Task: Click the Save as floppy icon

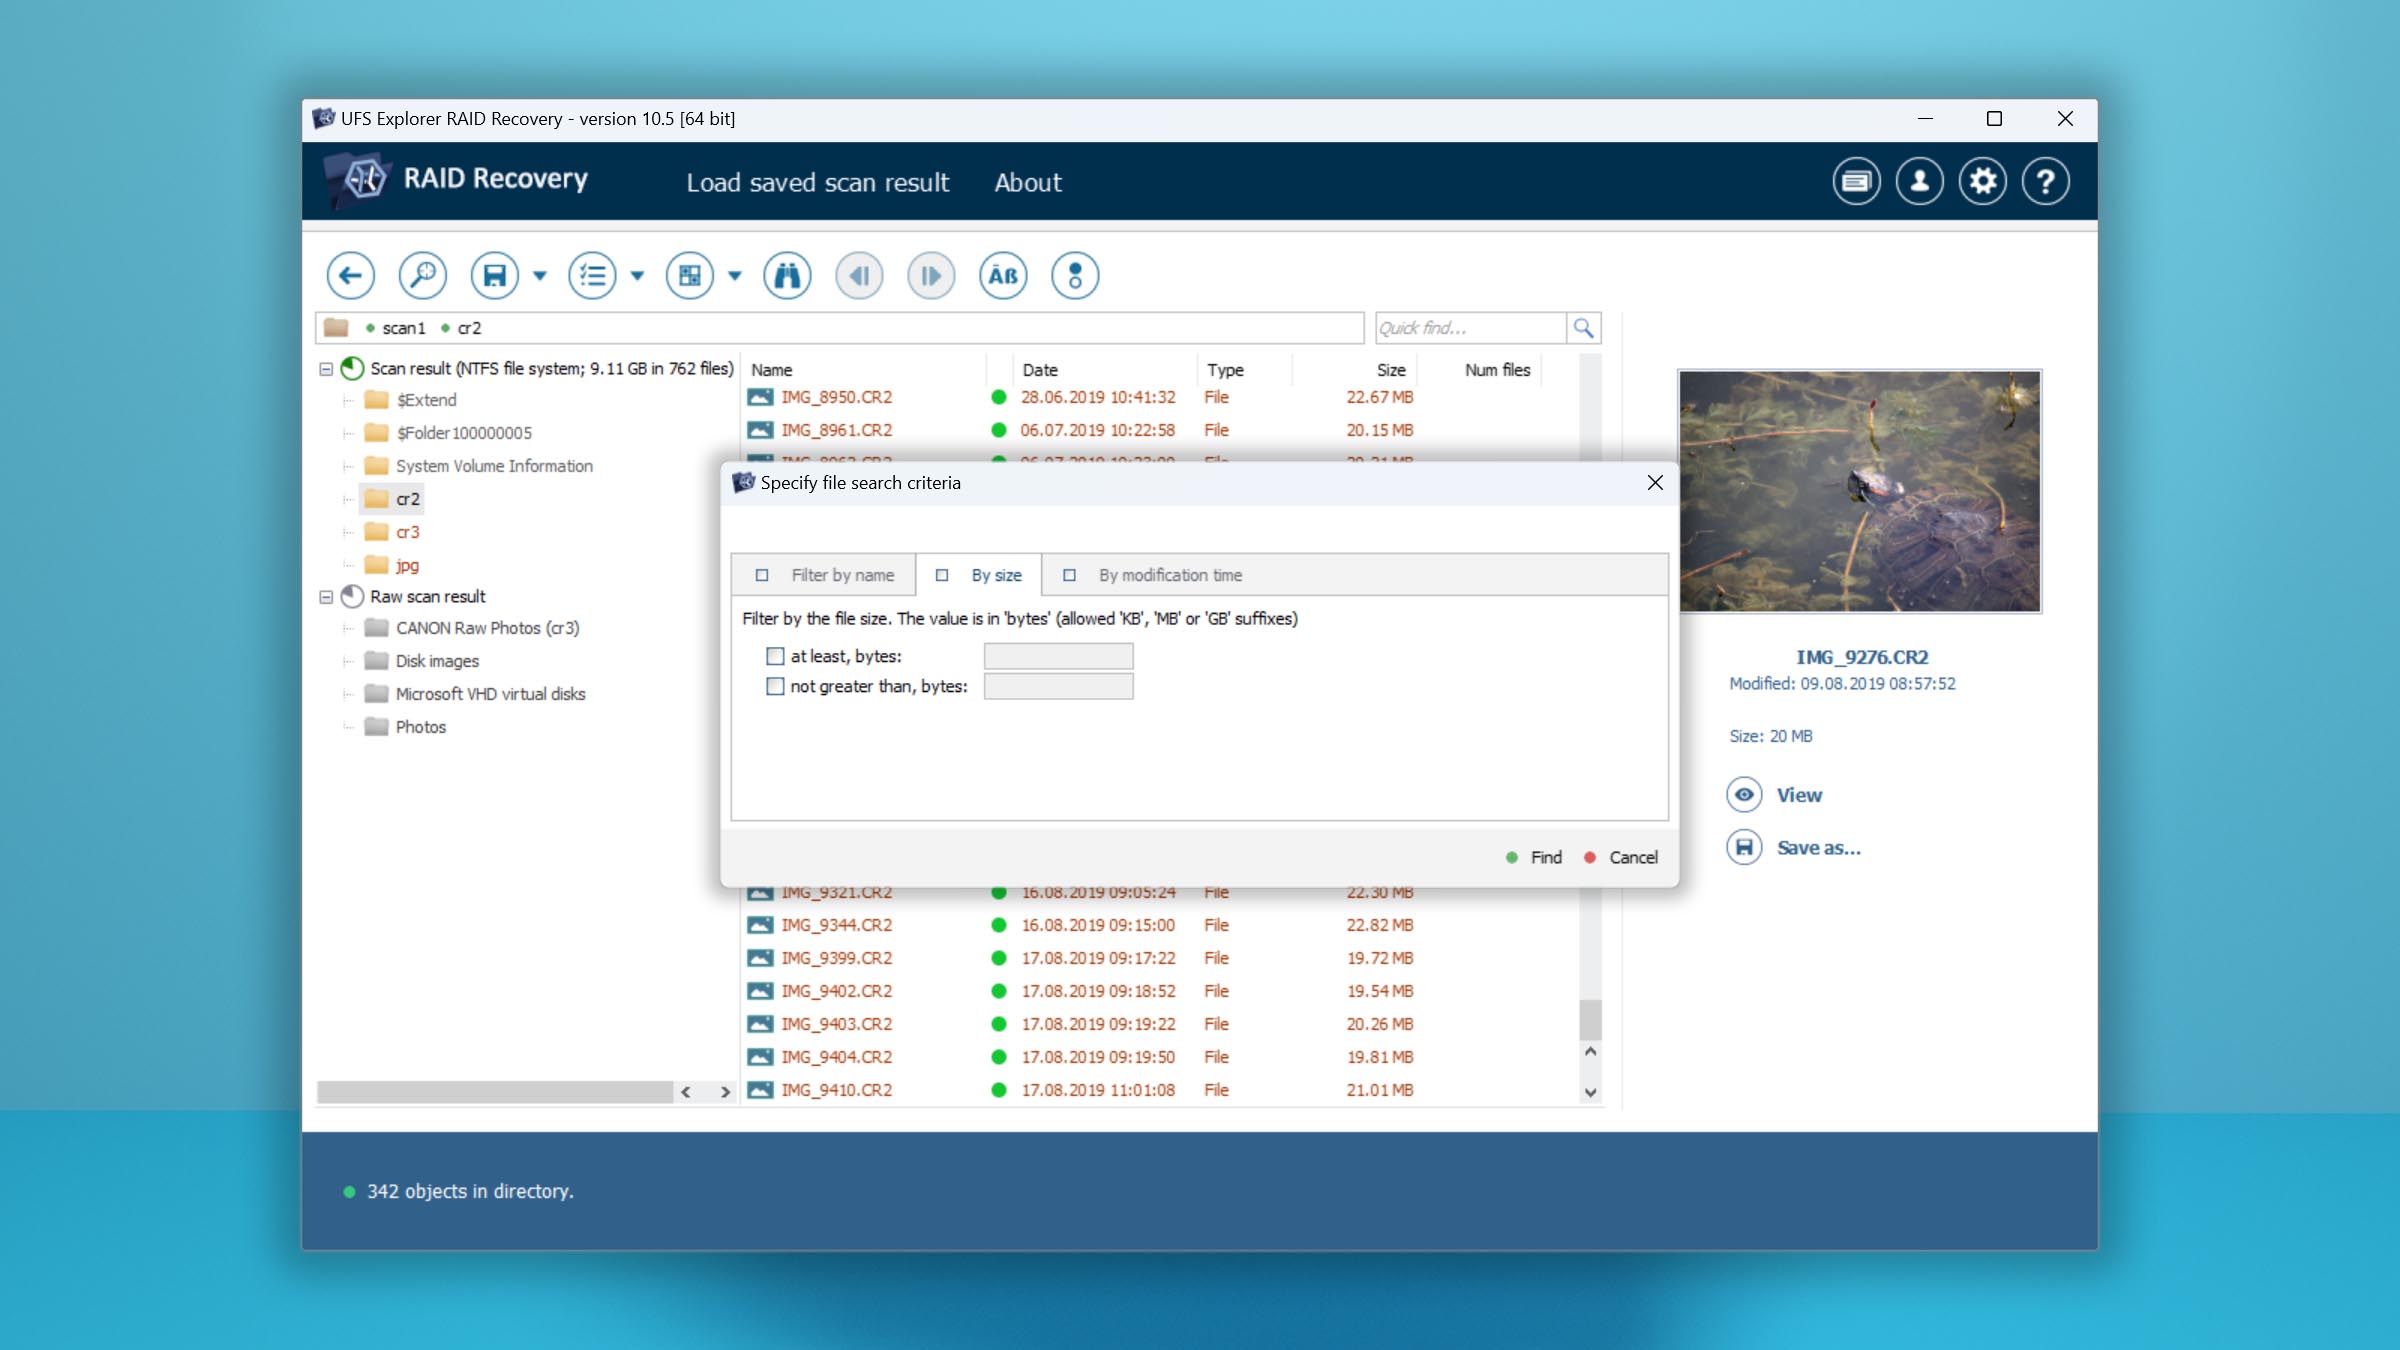Action: [1744, 848]
